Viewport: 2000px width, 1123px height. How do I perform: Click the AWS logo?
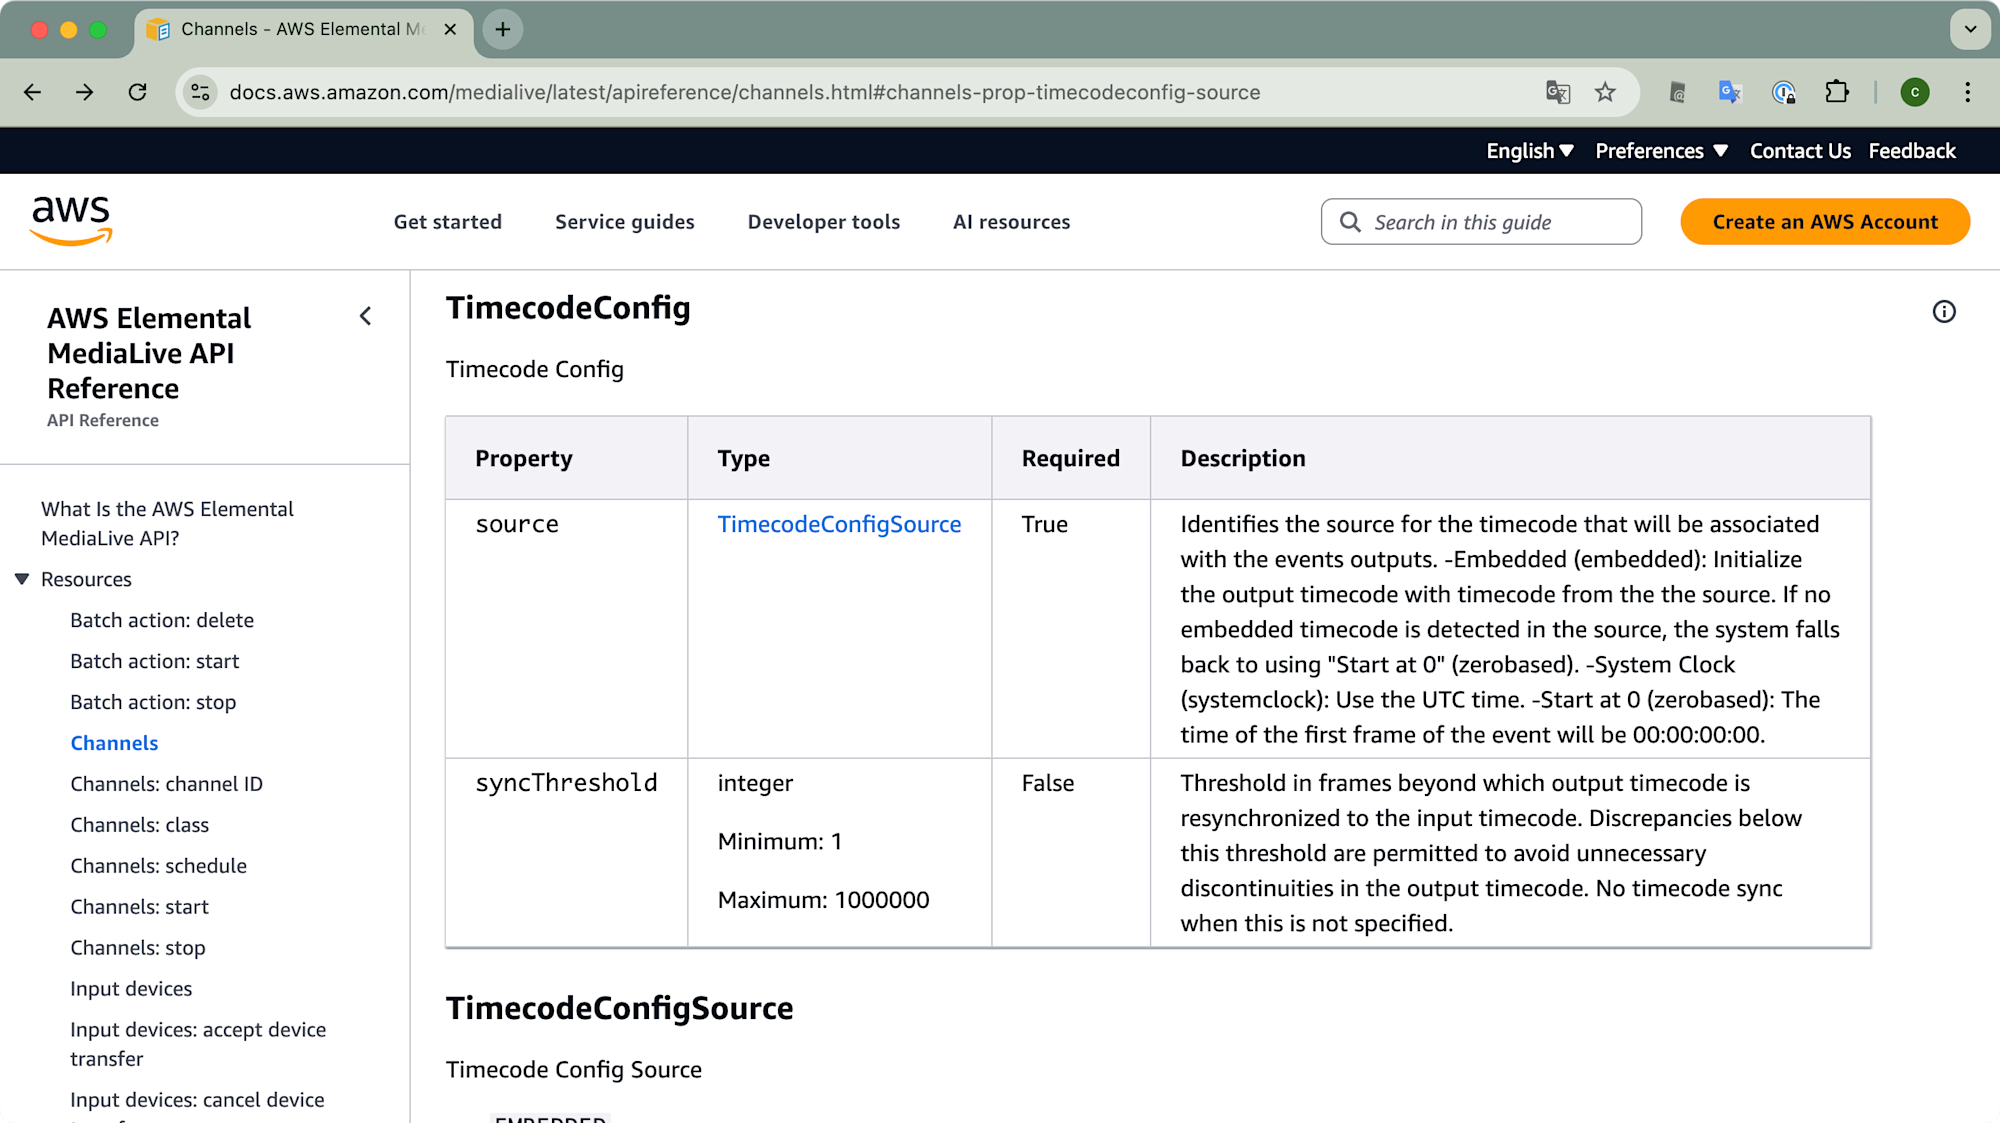coord(71,221)
